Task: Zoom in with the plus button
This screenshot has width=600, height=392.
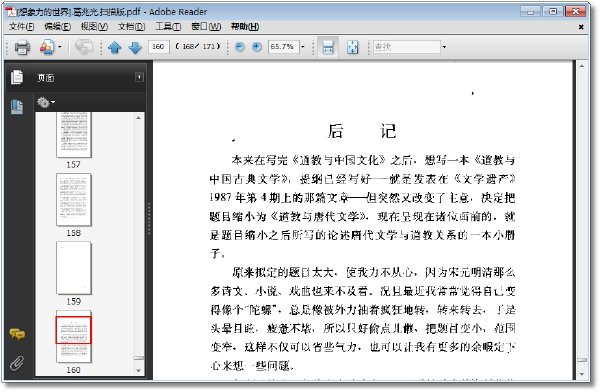Action: coord(257,47)
